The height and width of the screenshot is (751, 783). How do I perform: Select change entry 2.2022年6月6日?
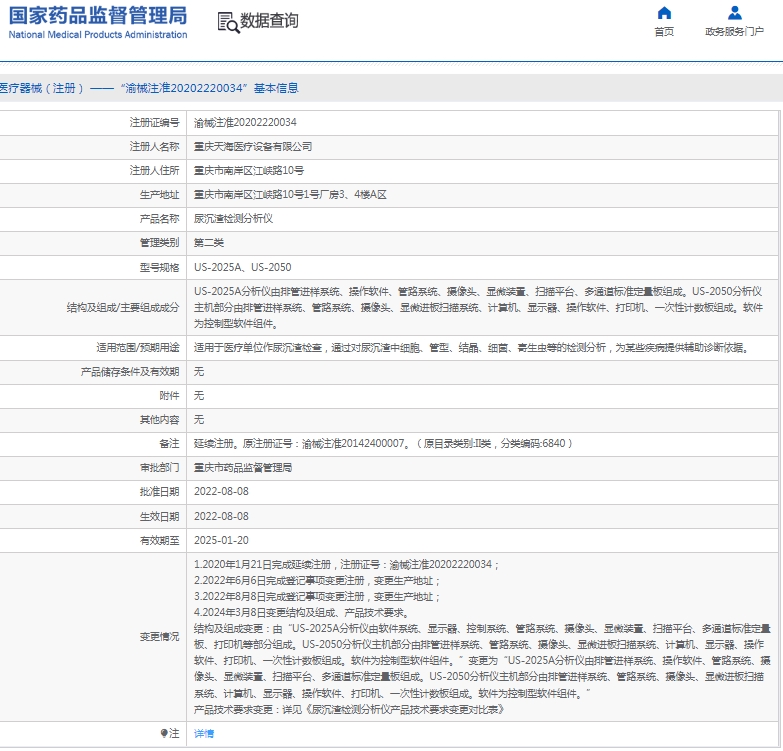(x=317, y=581)
